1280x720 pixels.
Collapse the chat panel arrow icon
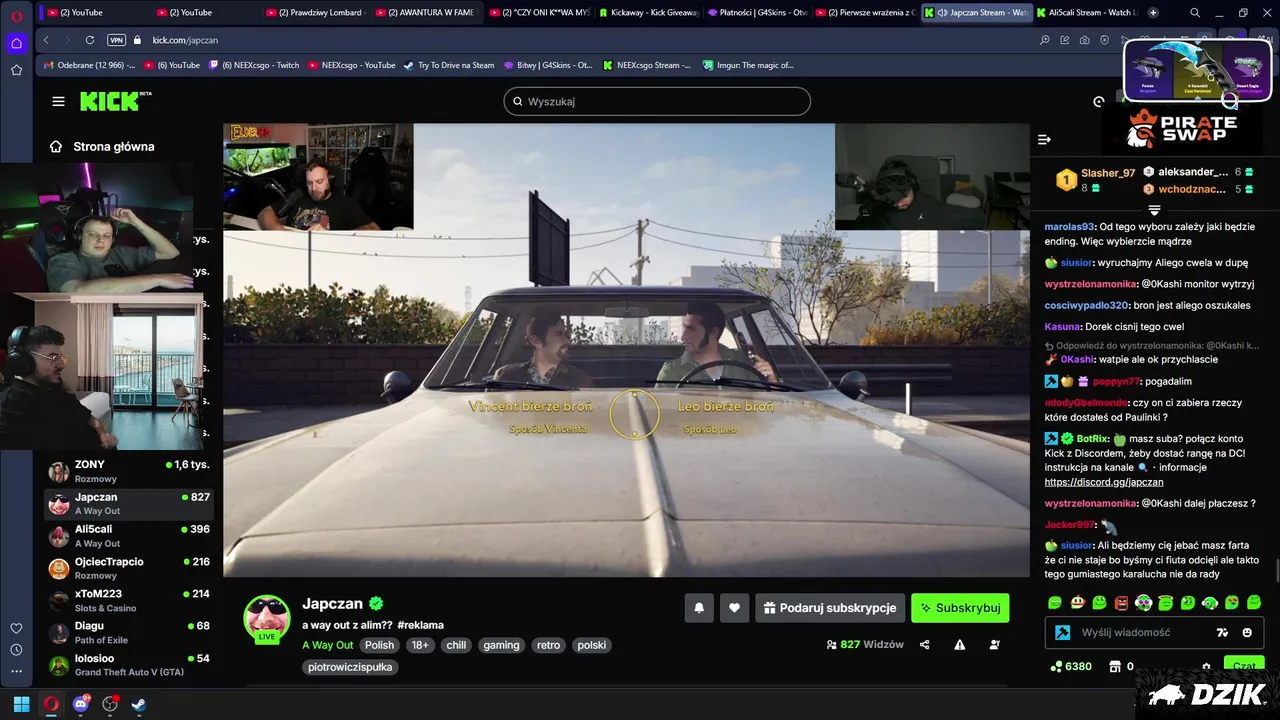click(x=1044, y=139)
